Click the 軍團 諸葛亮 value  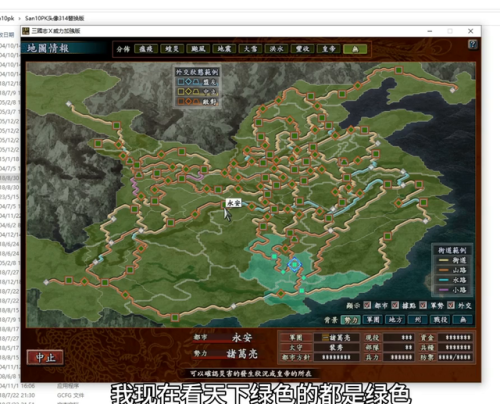point(337,338)
